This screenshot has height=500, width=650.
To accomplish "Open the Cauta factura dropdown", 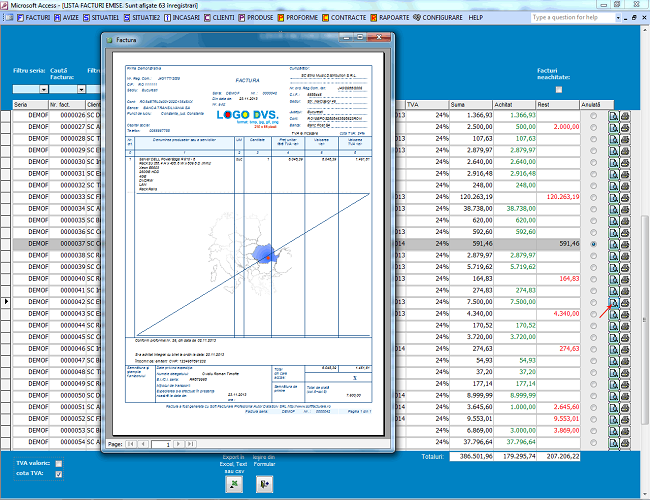I will pos(81,89).
